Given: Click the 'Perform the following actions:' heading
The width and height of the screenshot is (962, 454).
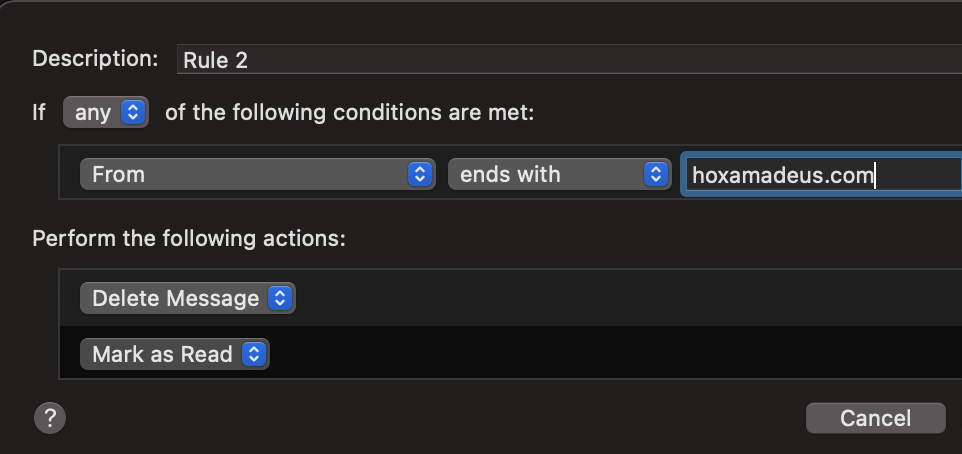Looking at the screenshot, I should pyautogui.click(x=189, y=239).
